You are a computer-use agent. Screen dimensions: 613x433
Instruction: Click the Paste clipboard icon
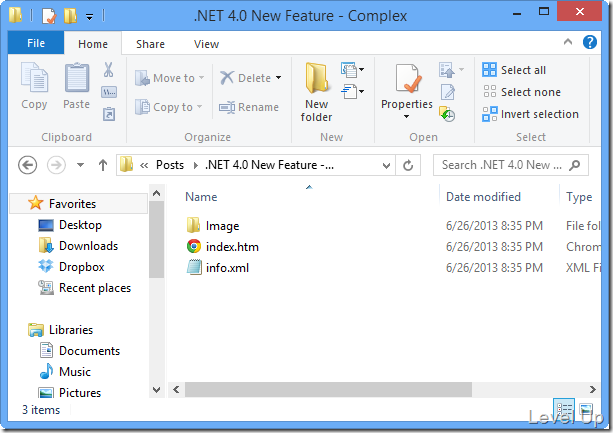77,77
